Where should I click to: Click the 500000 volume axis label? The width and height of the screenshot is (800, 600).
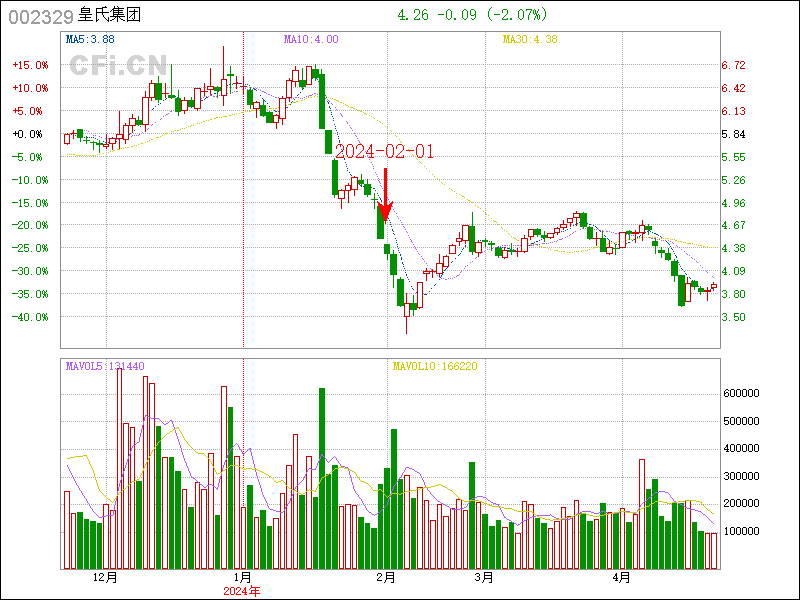click(741, 421)
